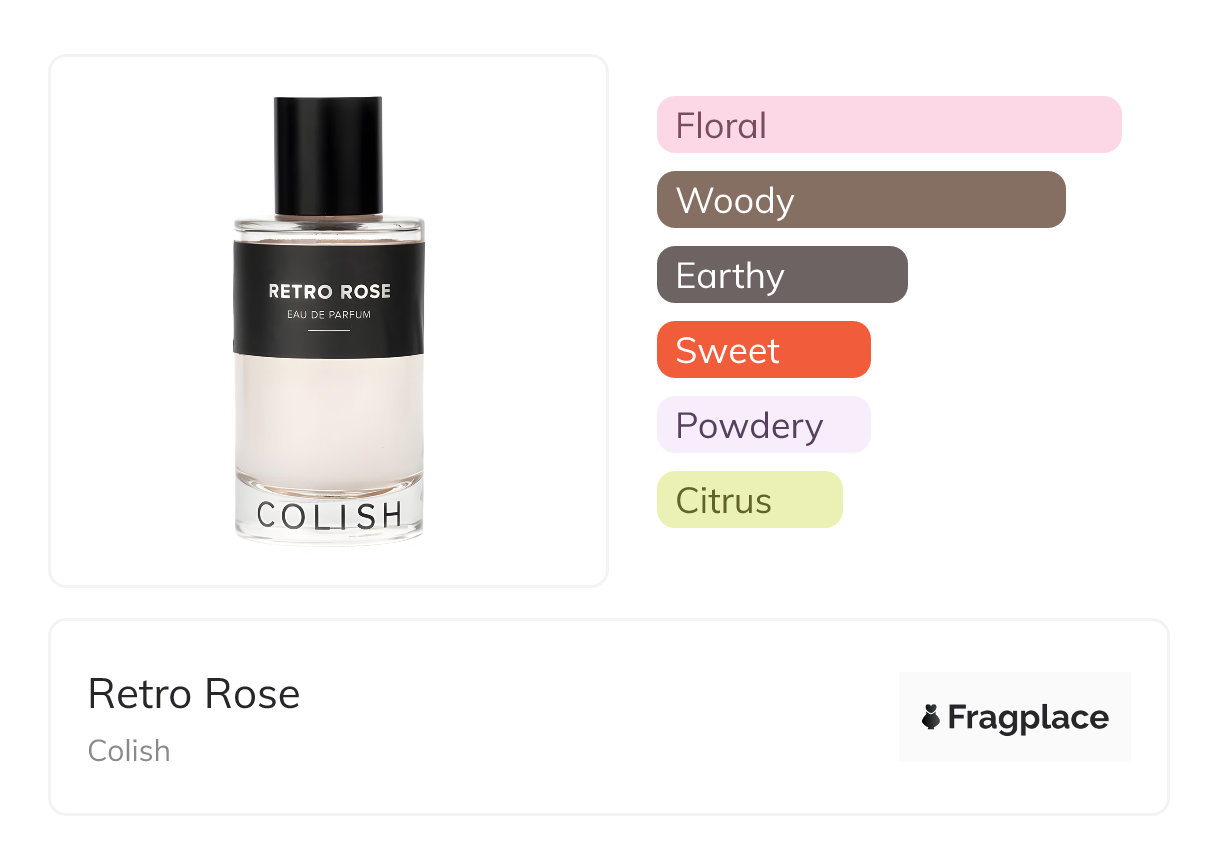Screen dimensions: 1218x864
Task: Click RETRO ROSE text on the bottle label
Action: [329, 292]
